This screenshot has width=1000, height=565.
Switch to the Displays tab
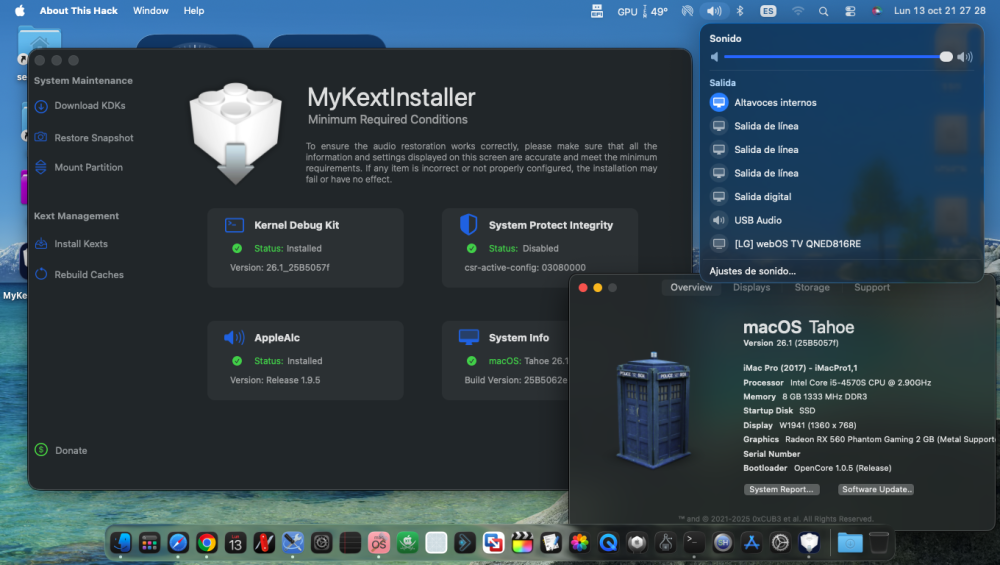(x=751, y=288)
